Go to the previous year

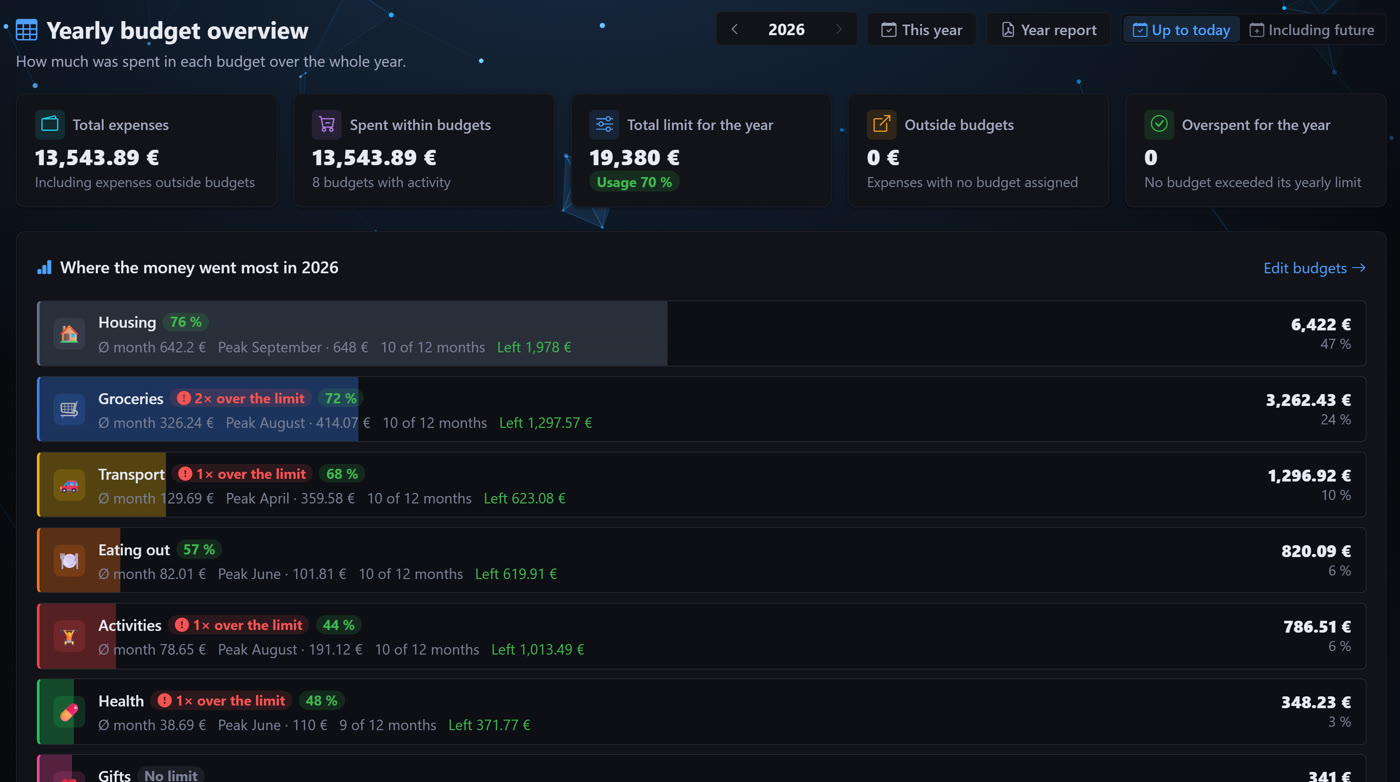coord(735,29)
